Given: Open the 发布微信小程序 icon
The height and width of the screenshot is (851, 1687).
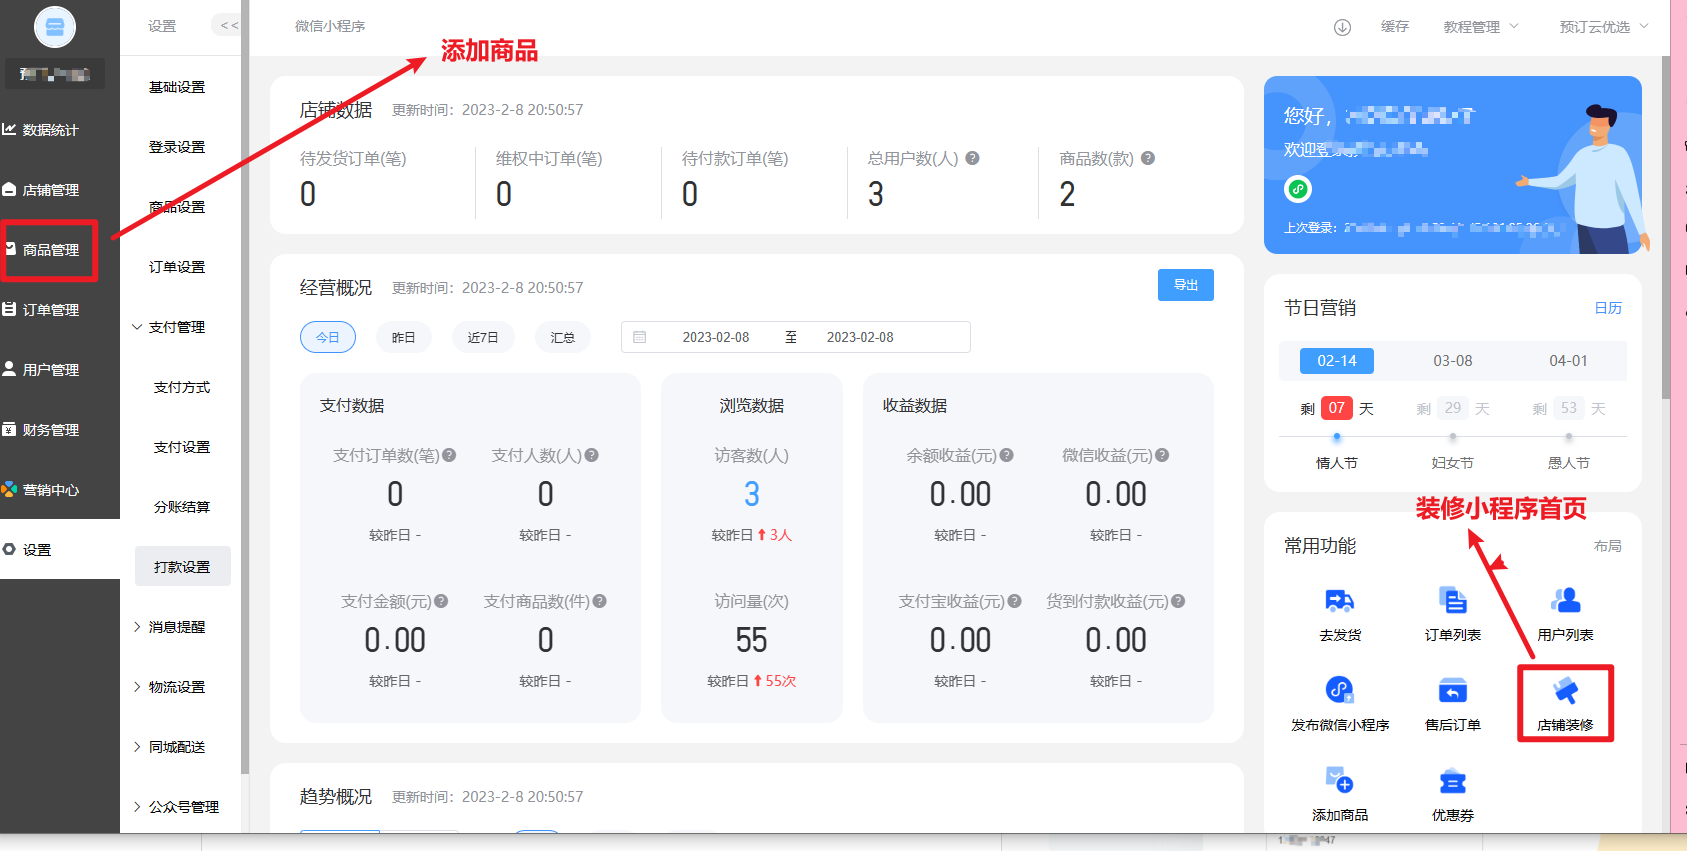Looking at the screenshot, I should tap(1340, 690).
